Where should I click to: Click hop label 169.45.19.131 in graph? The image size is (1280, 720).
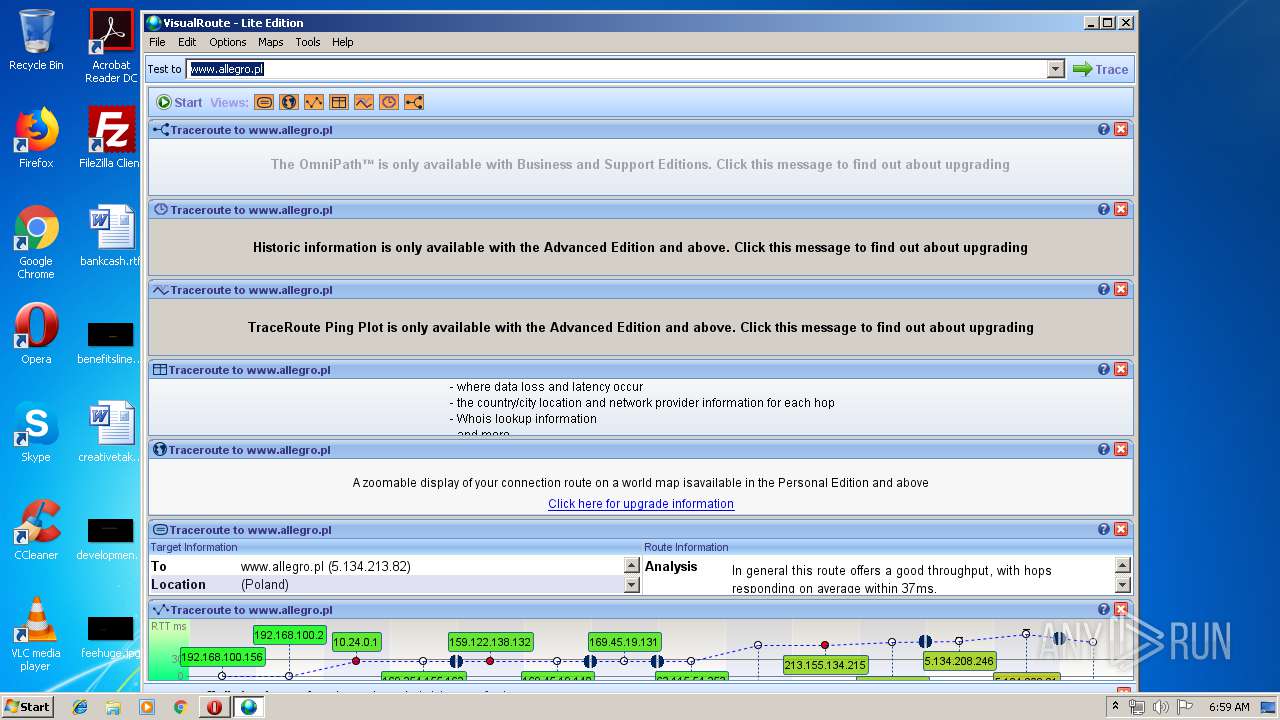(x=624, y=642)
